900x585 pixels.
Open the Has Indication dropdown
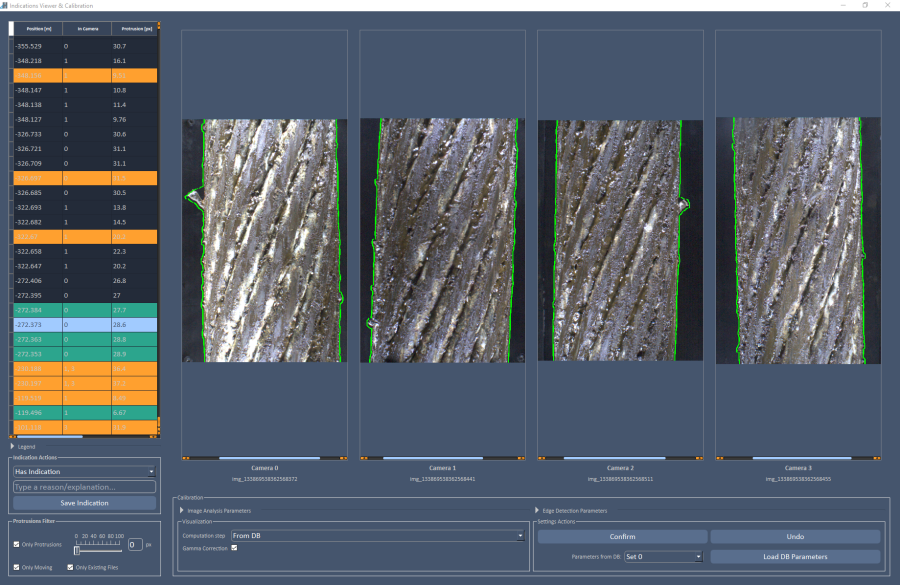[x=84, y=471]
